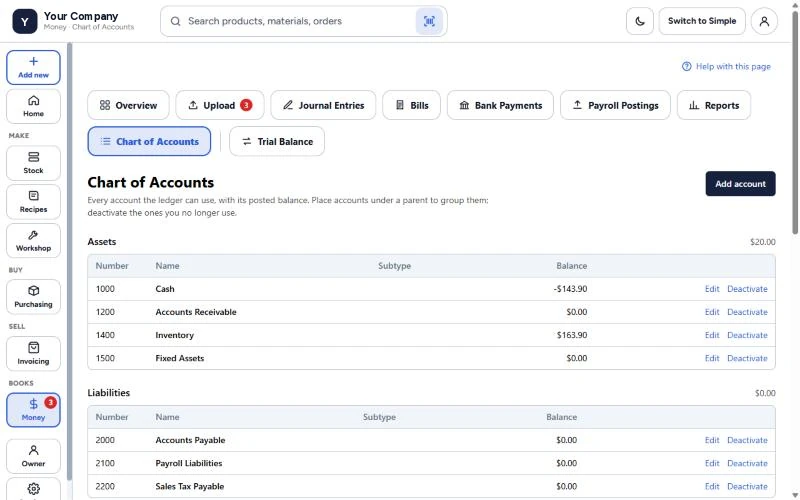Click the main page vertical scrollbar

[795, 122]
